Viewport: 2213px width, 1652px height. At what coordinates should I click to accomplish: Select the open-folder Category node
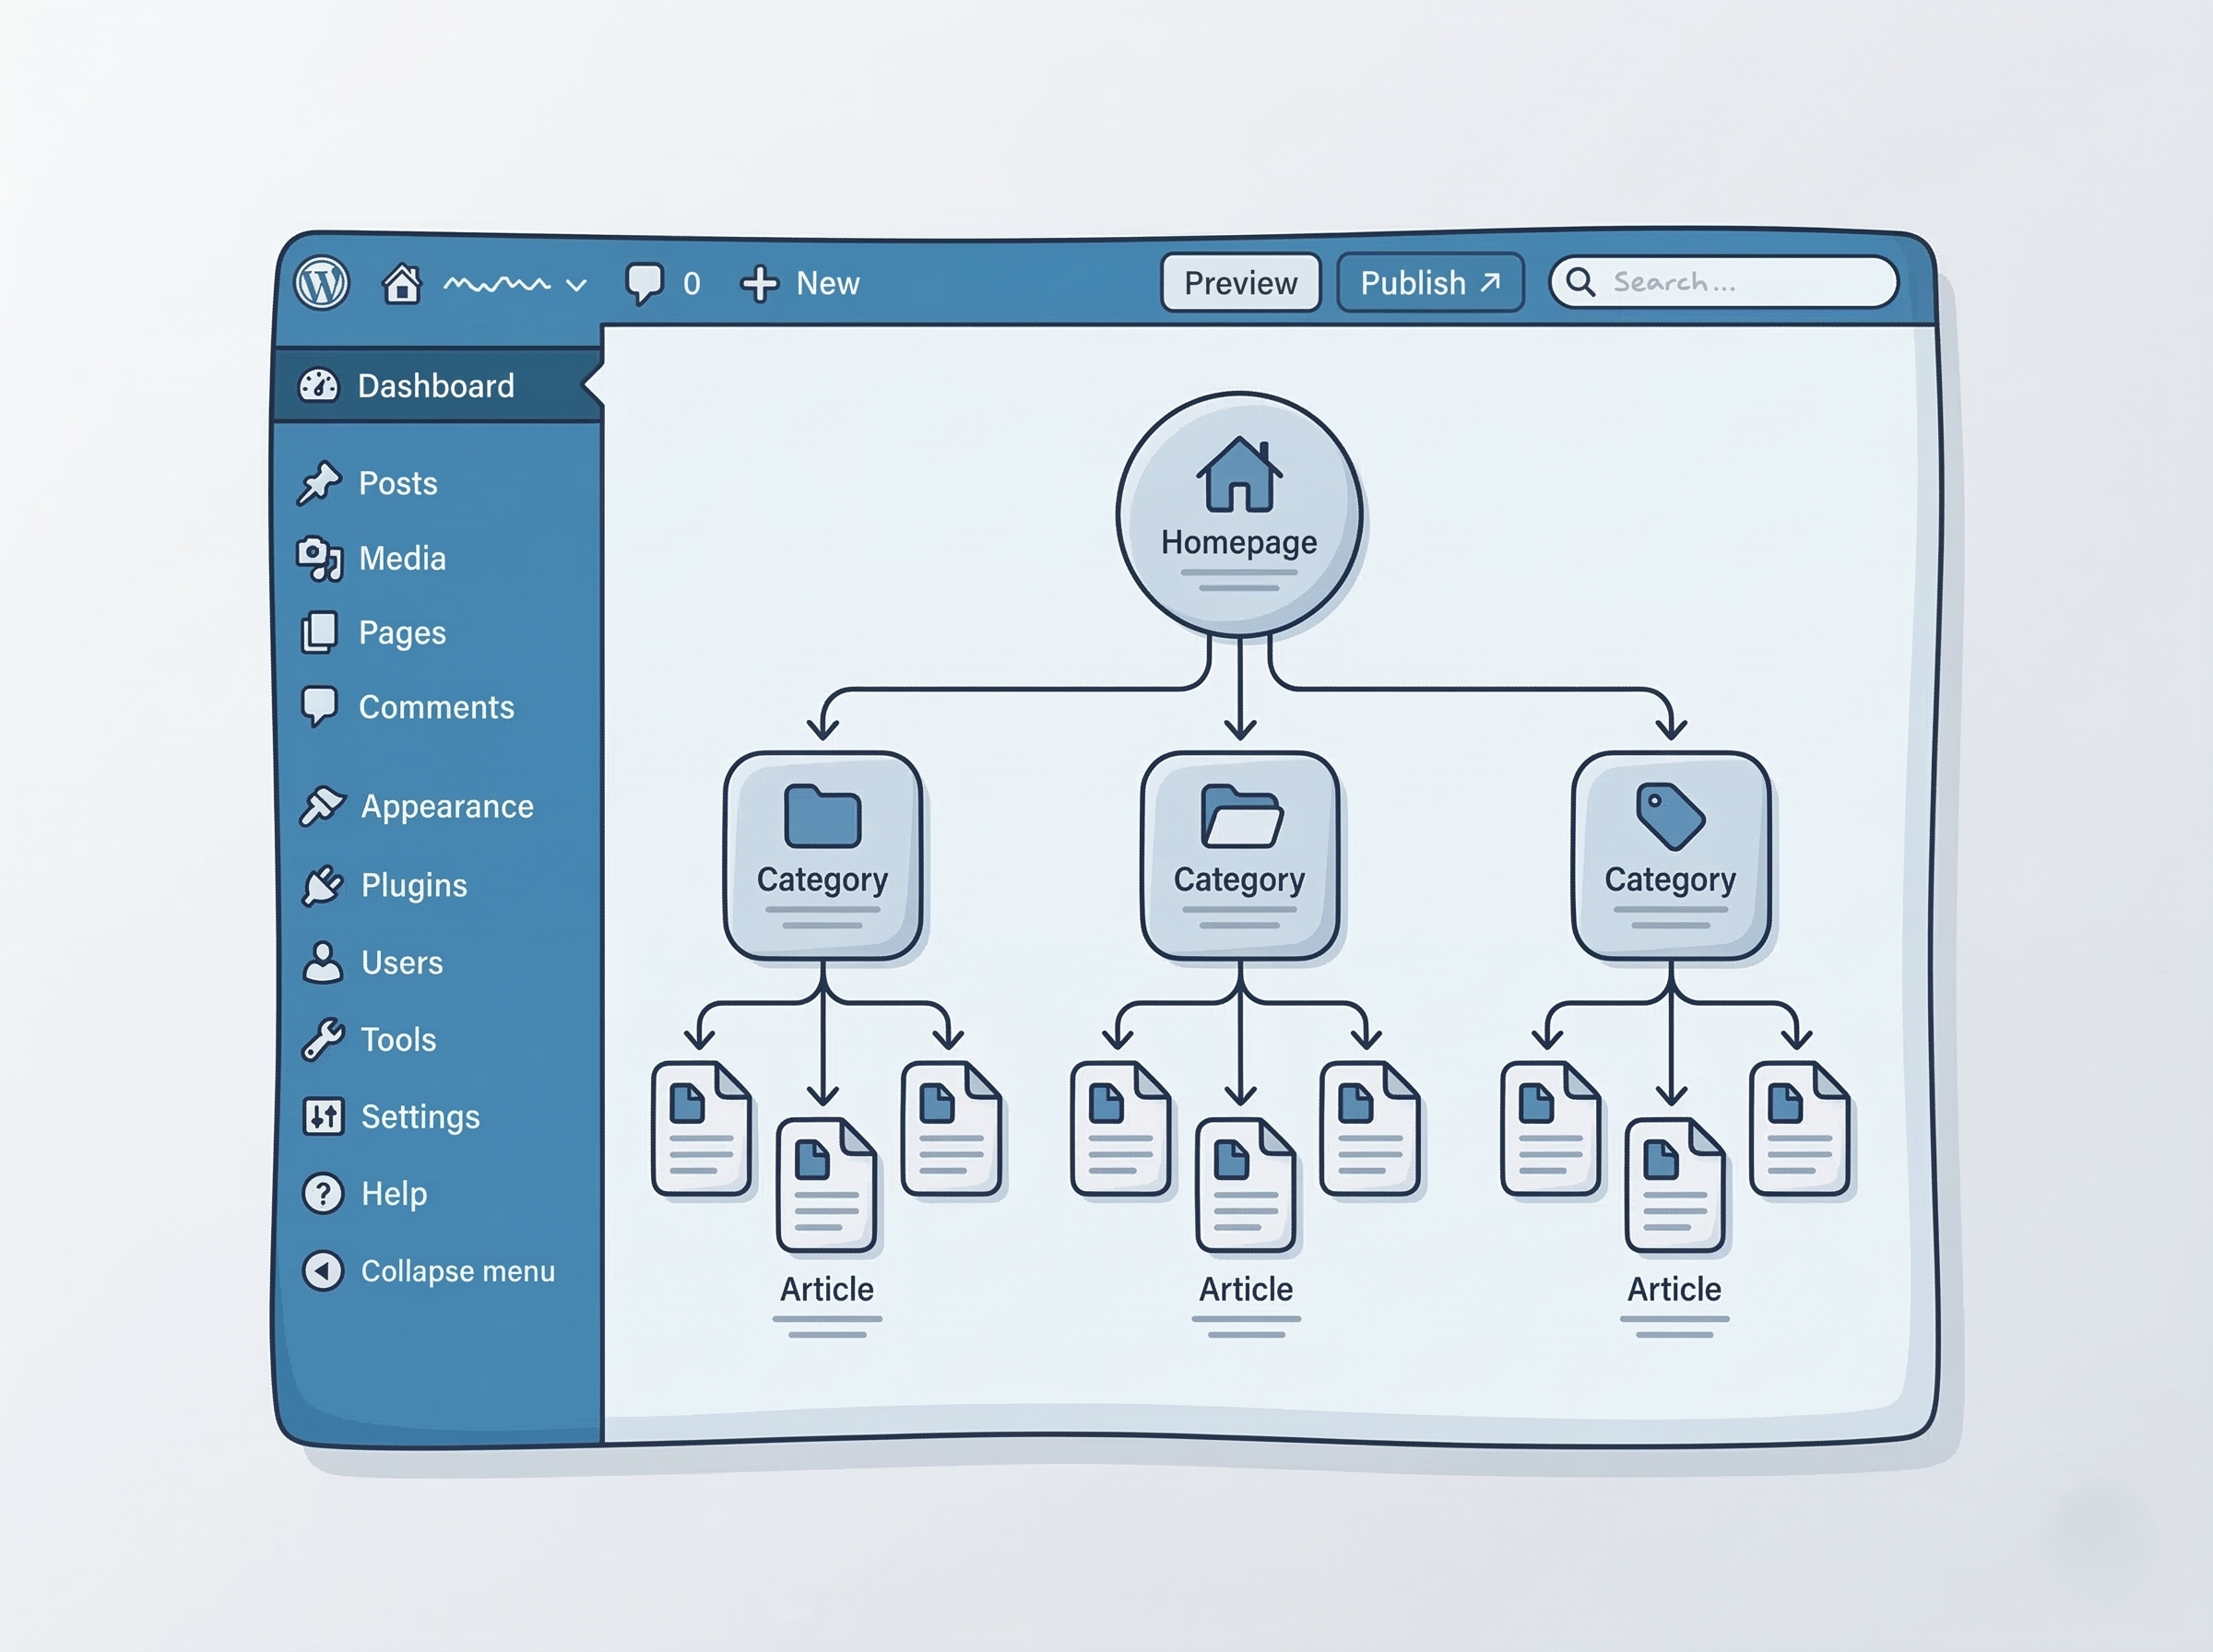1239,856
